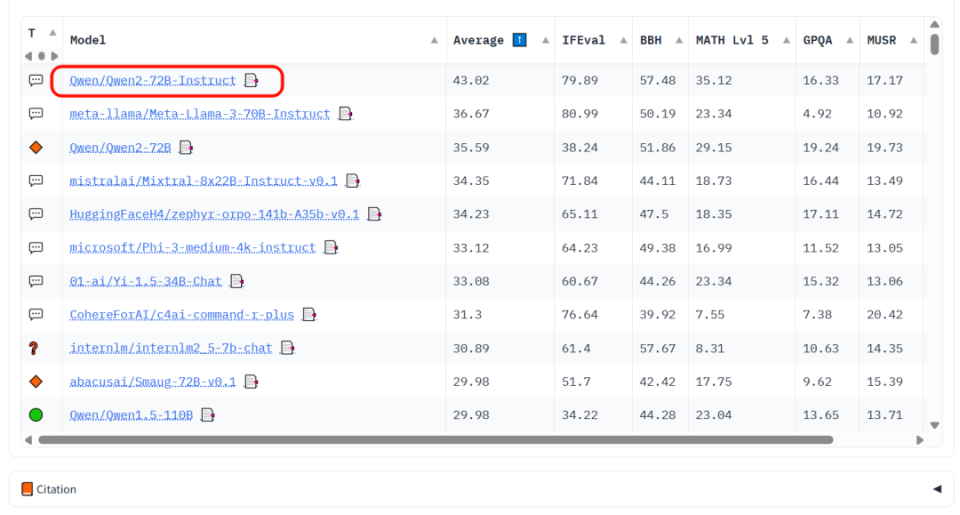Click the copy icon beside Smaug-72B-v0.1
This screenshot has width=960, height=515.
click(x=251, y=382)
